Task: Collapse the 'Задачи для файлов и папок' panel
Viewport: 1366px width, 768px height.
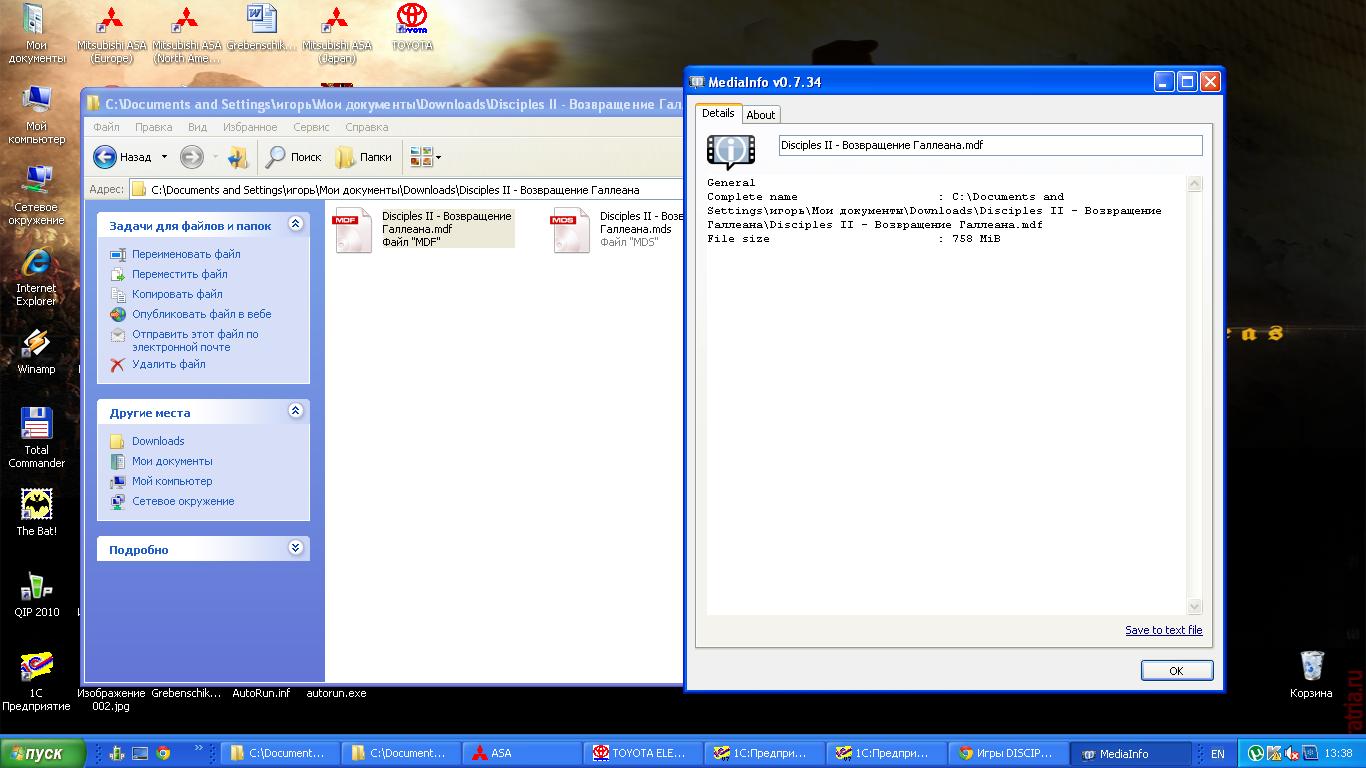Action: point(295,225)
